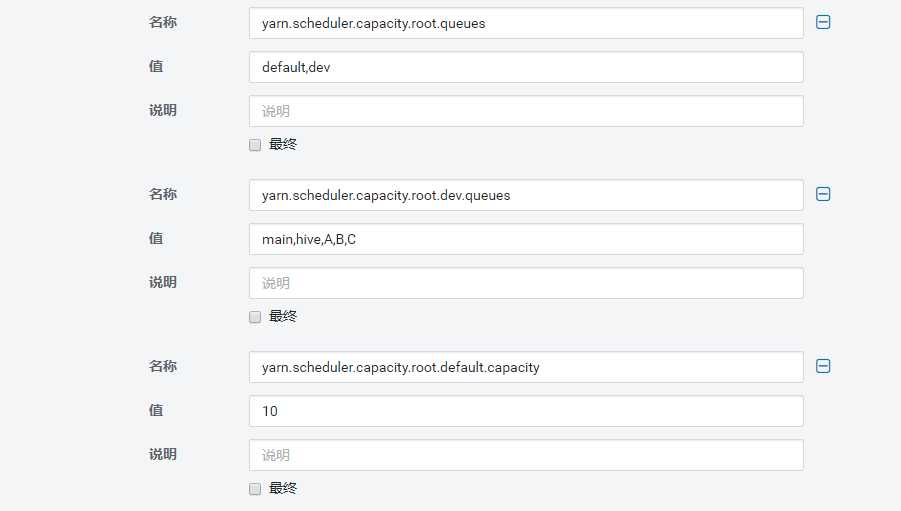Click 值 label beside default,dev
901x511 pixels.
tap(156, 66)
